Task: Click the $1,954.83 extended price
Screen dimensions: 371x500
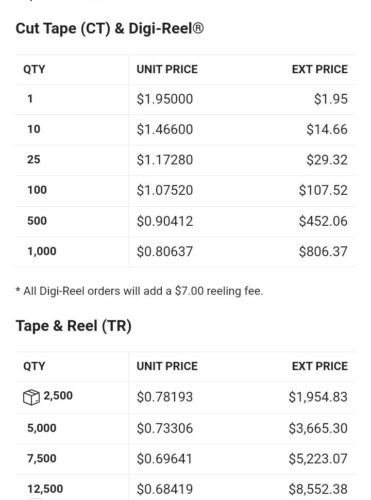Action: [x=318, y=397]
